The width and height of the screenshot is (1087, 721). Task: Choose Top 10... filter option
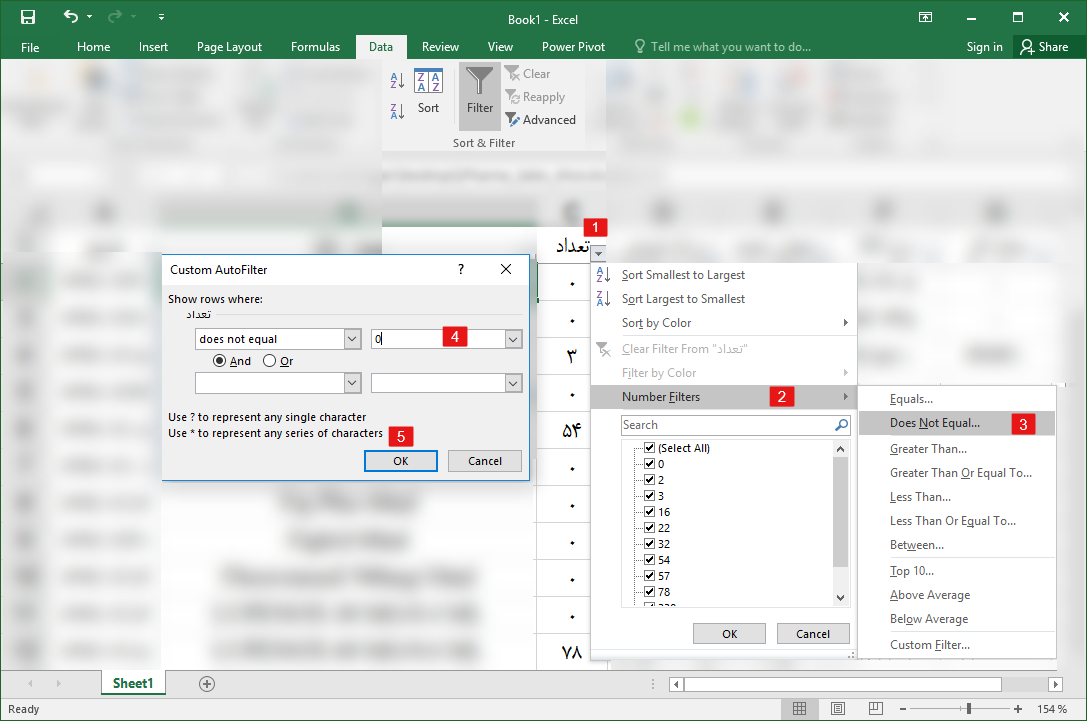[x=912, y=571]
